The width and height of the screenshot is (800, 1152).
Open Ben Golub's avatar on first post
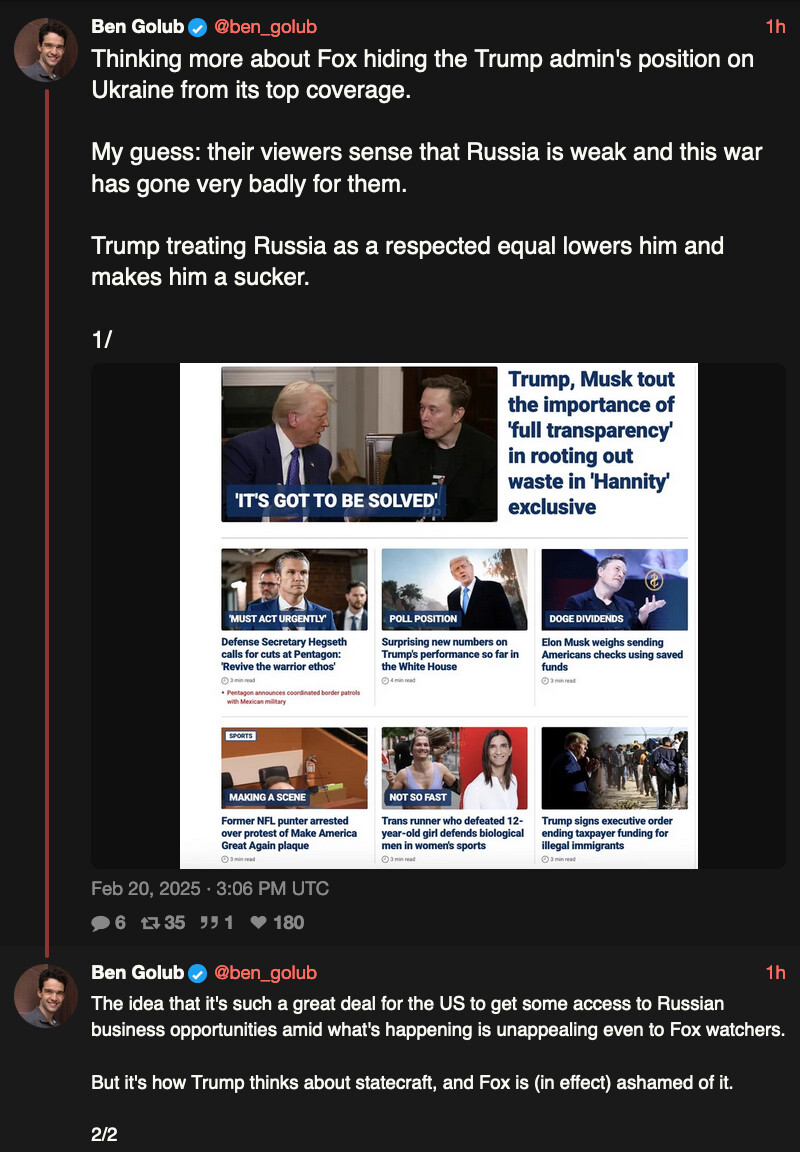click(x=46, y=50)
